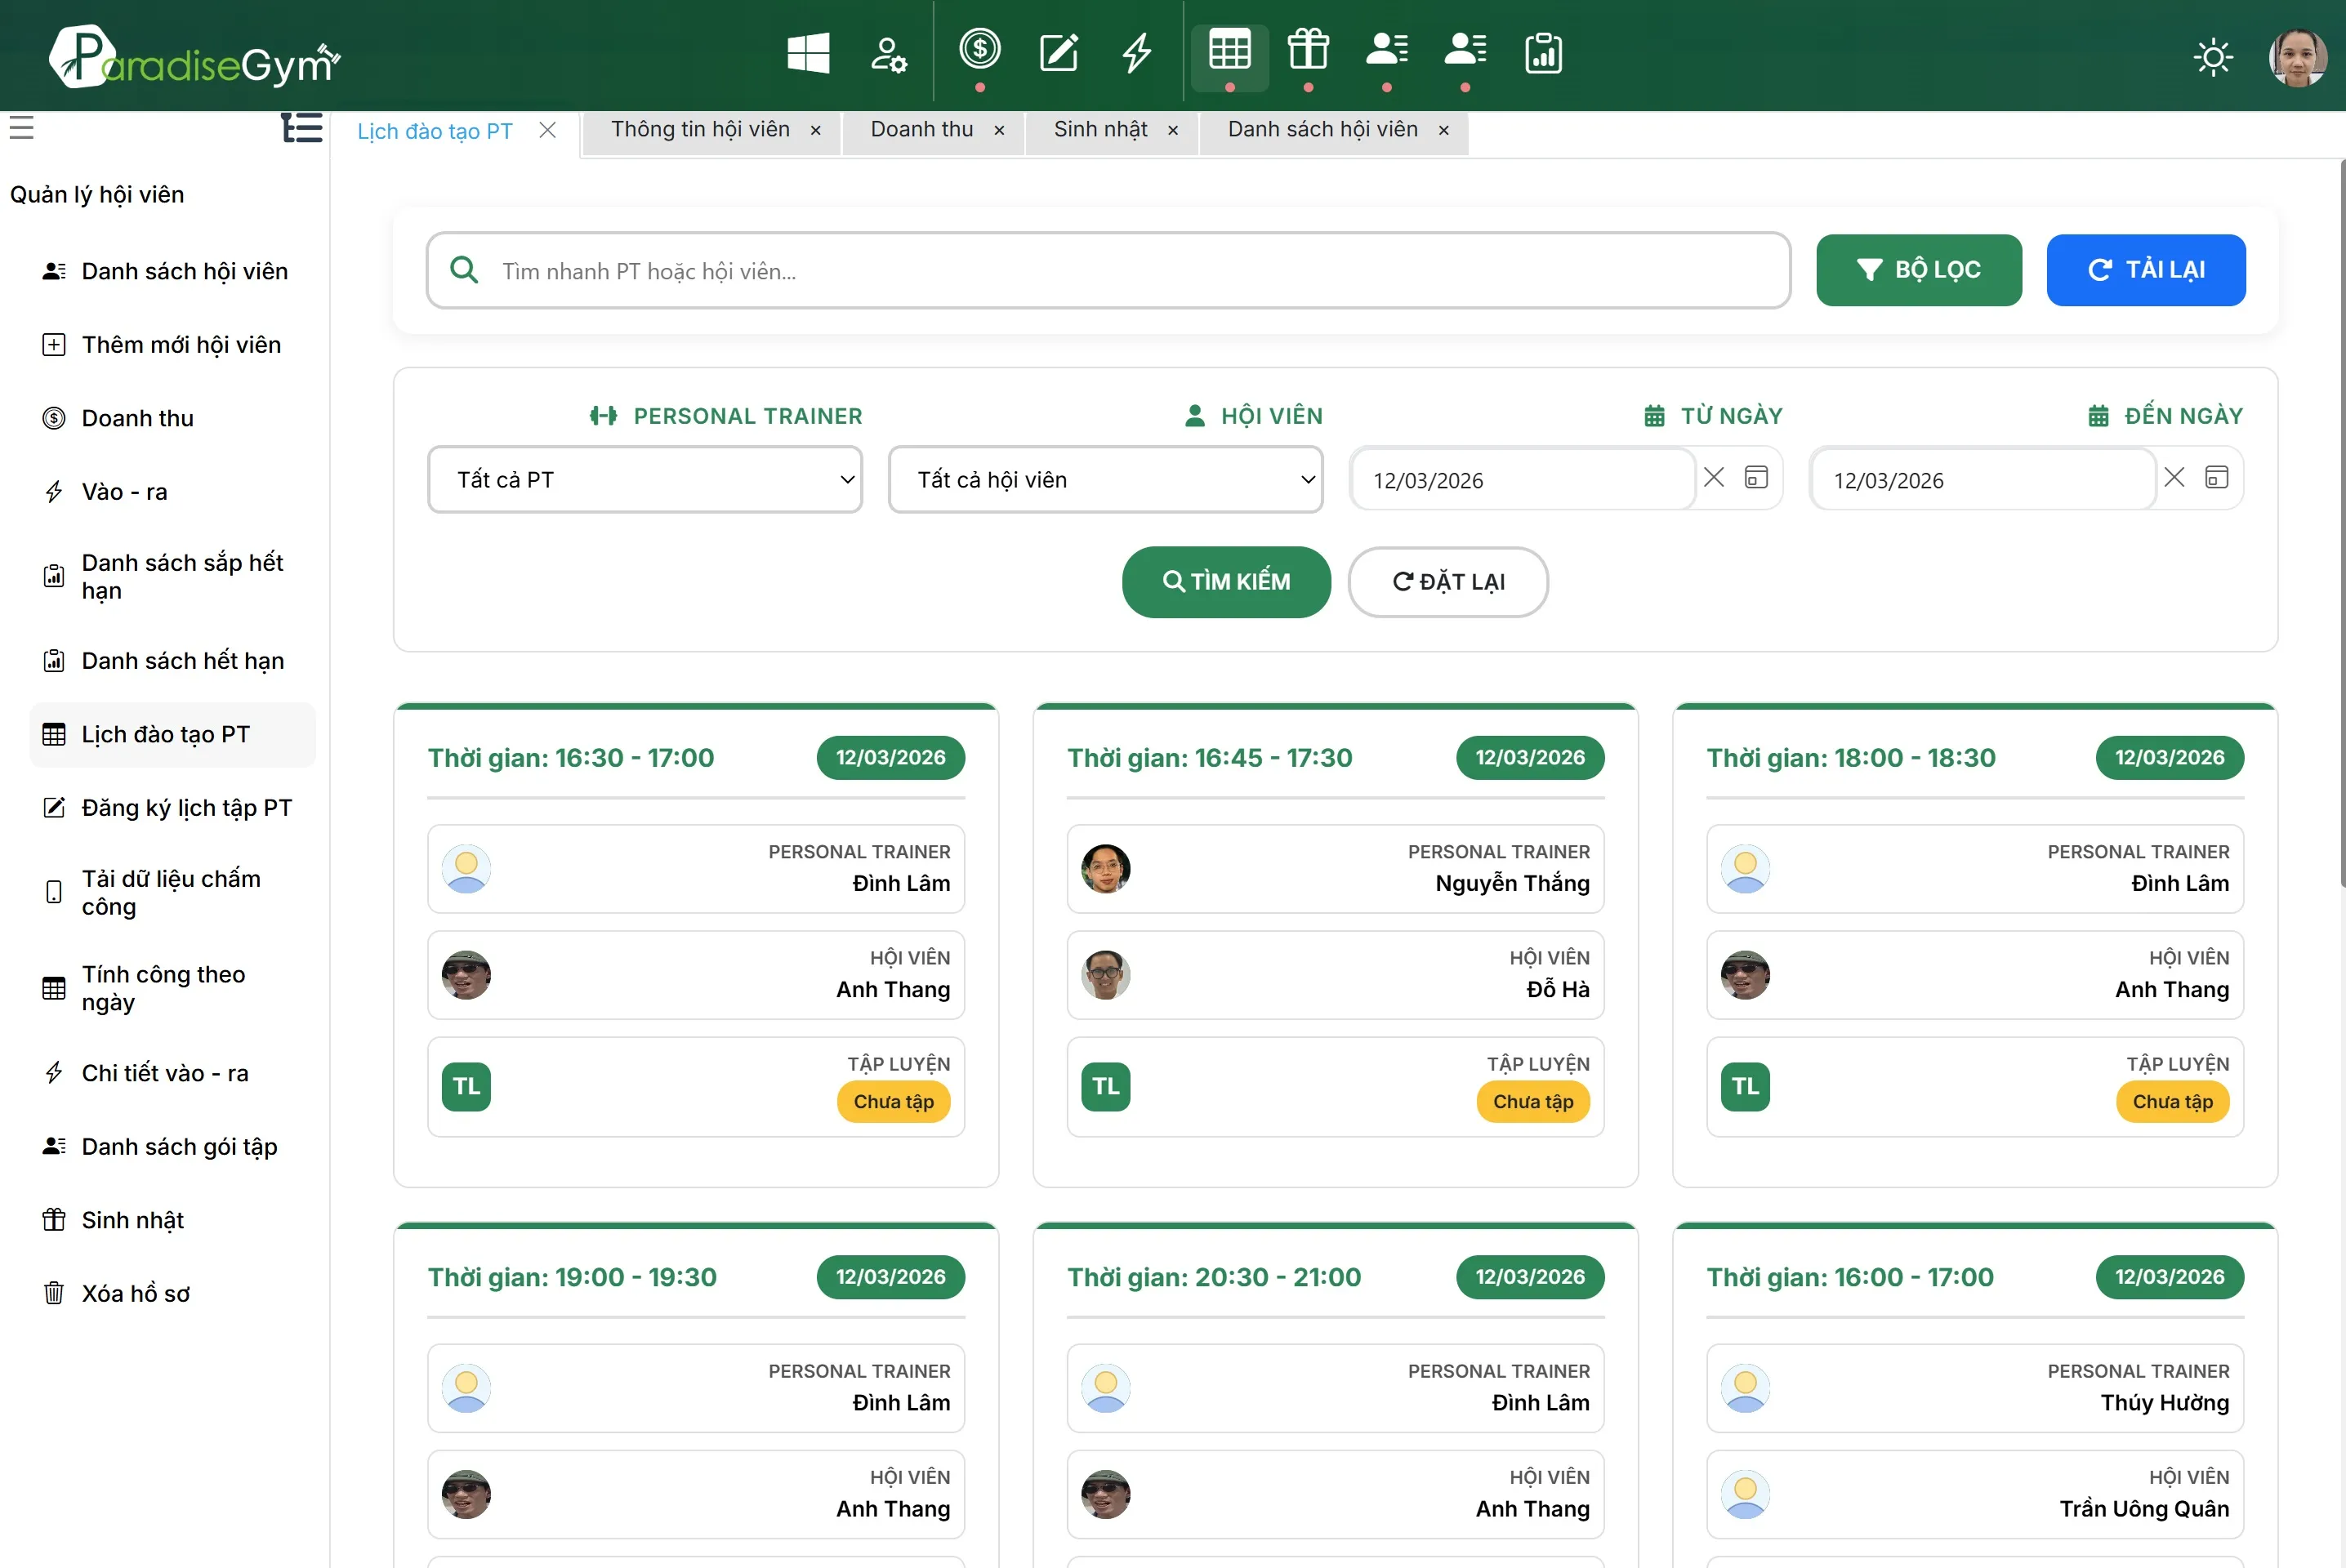The image size is (2346, 1568).
Task: Click the clipboard chart icon in header
Action: (1543, 53)
